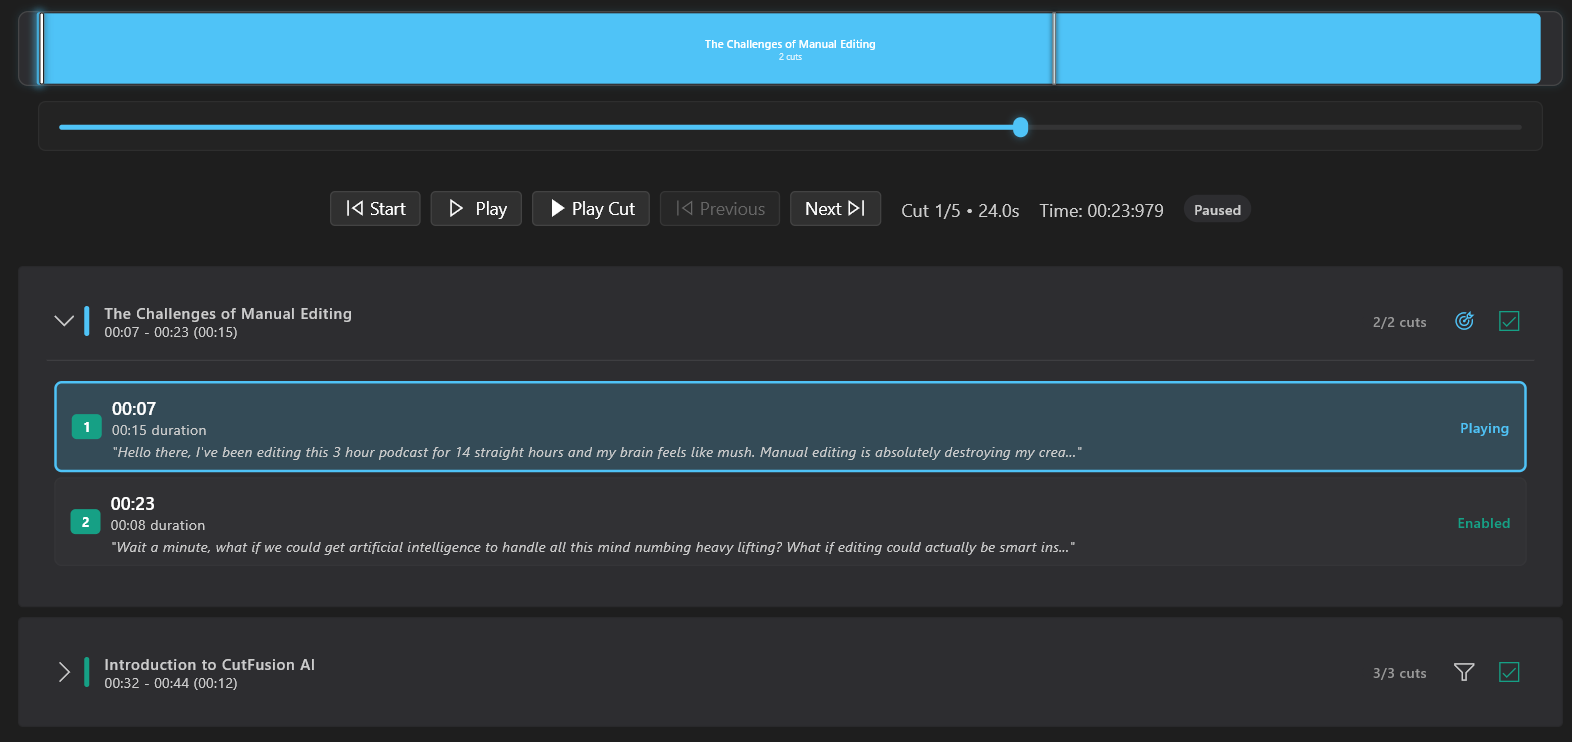Click the playback position slider handle
This screenshot has height=742, width=1572.
1020,127
